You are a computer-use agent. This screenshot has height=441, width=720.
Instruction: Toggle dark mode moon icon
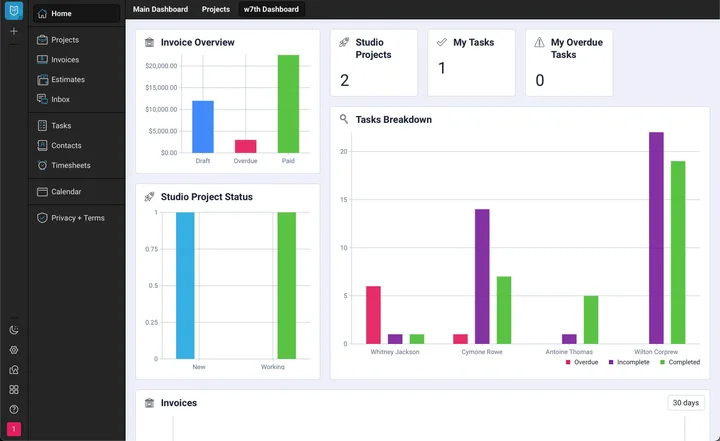pyautogui.click(x=14, y=330)
